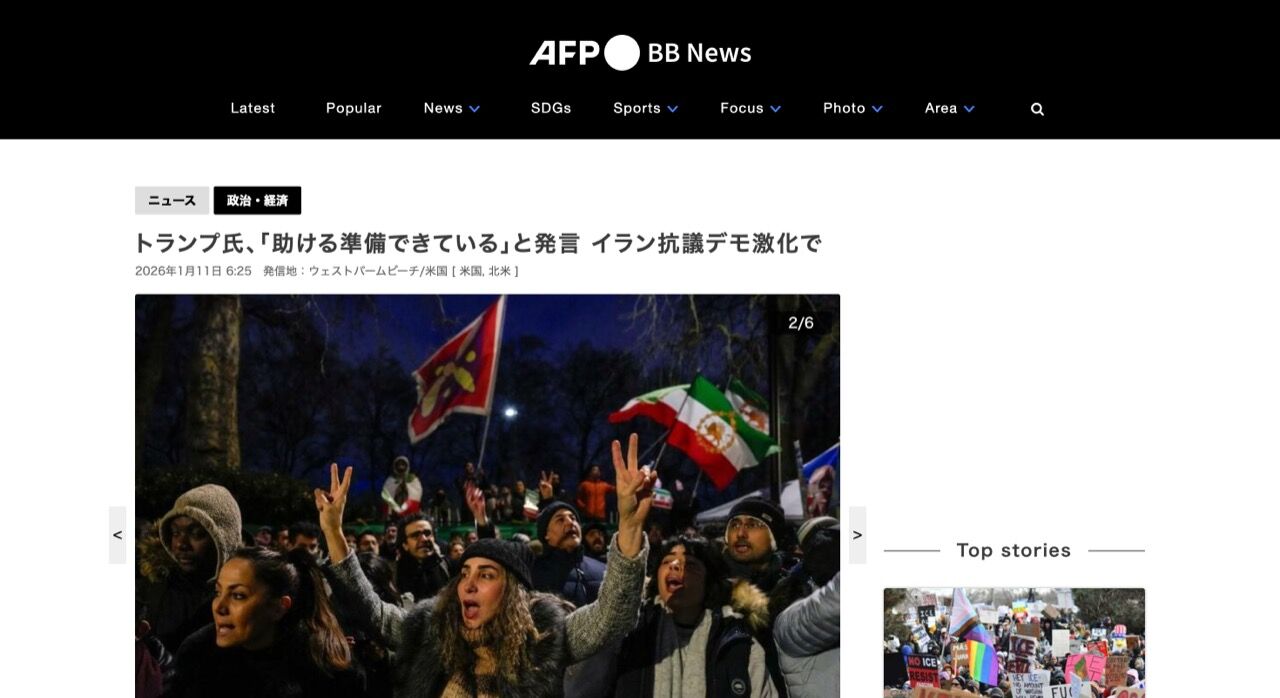Screen dimensions: 1280x698
Task: Click the main protest slideshow photo
Action: [487, 496]
